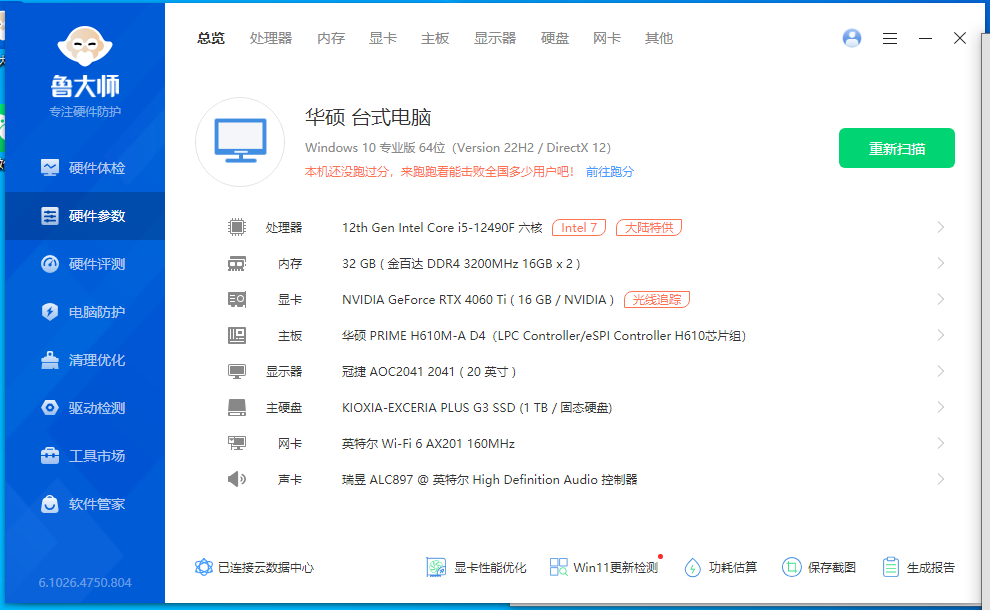Click version number 6.1026.4750.804
The height and width of the screenshot is (610, 990).
[x=85, y=582]
